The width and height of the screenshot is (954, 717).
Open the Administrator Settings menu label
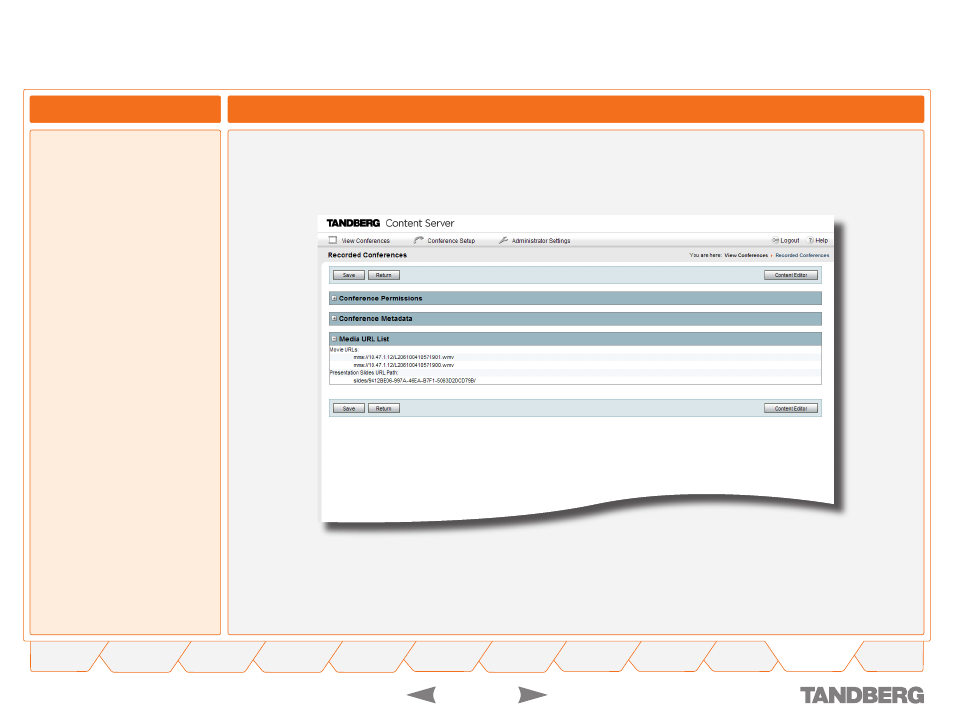click(x=541, y=241)
